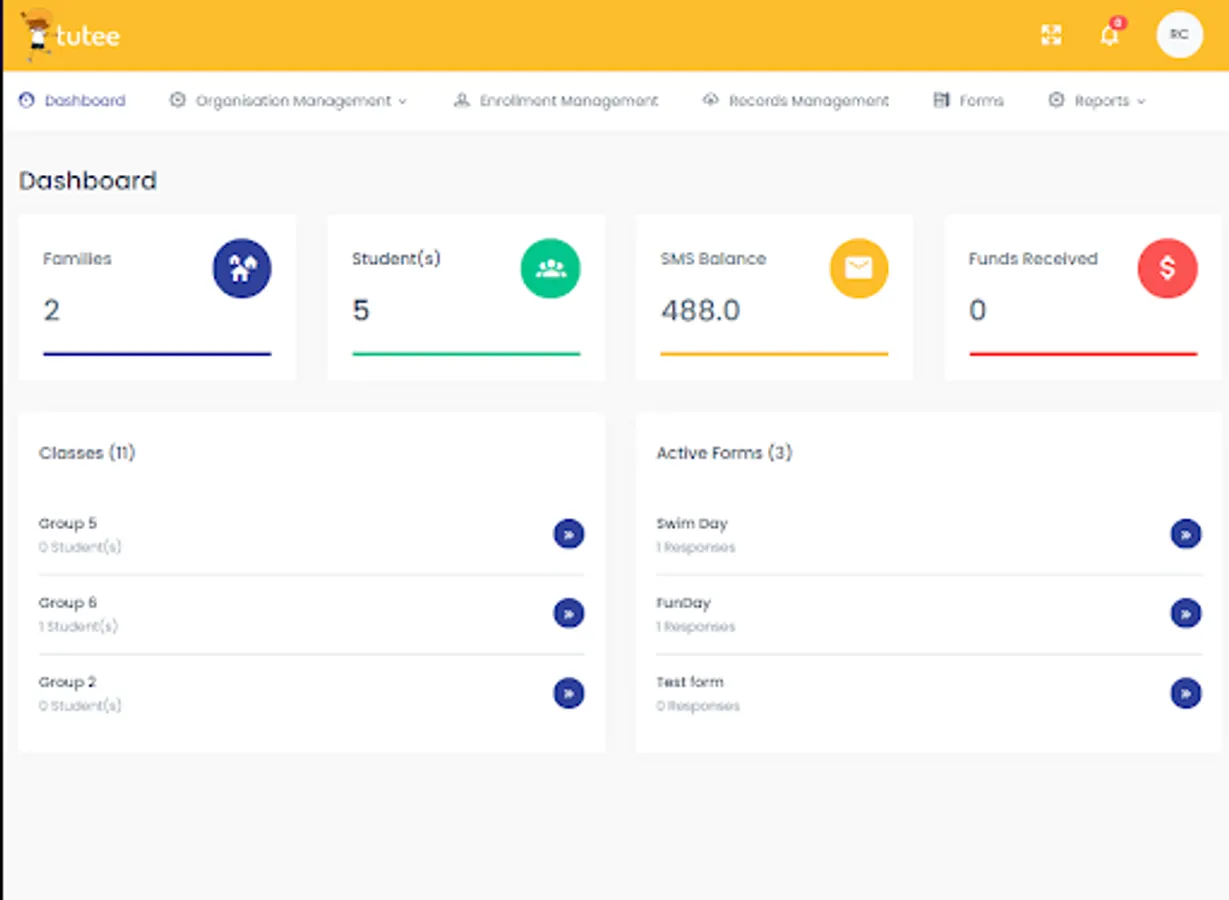Image resolution: width=1229 pixels, height=900 pixels.
Task: Click '1 Student(s)' under Group 6
Action: [x=79, y=627]
